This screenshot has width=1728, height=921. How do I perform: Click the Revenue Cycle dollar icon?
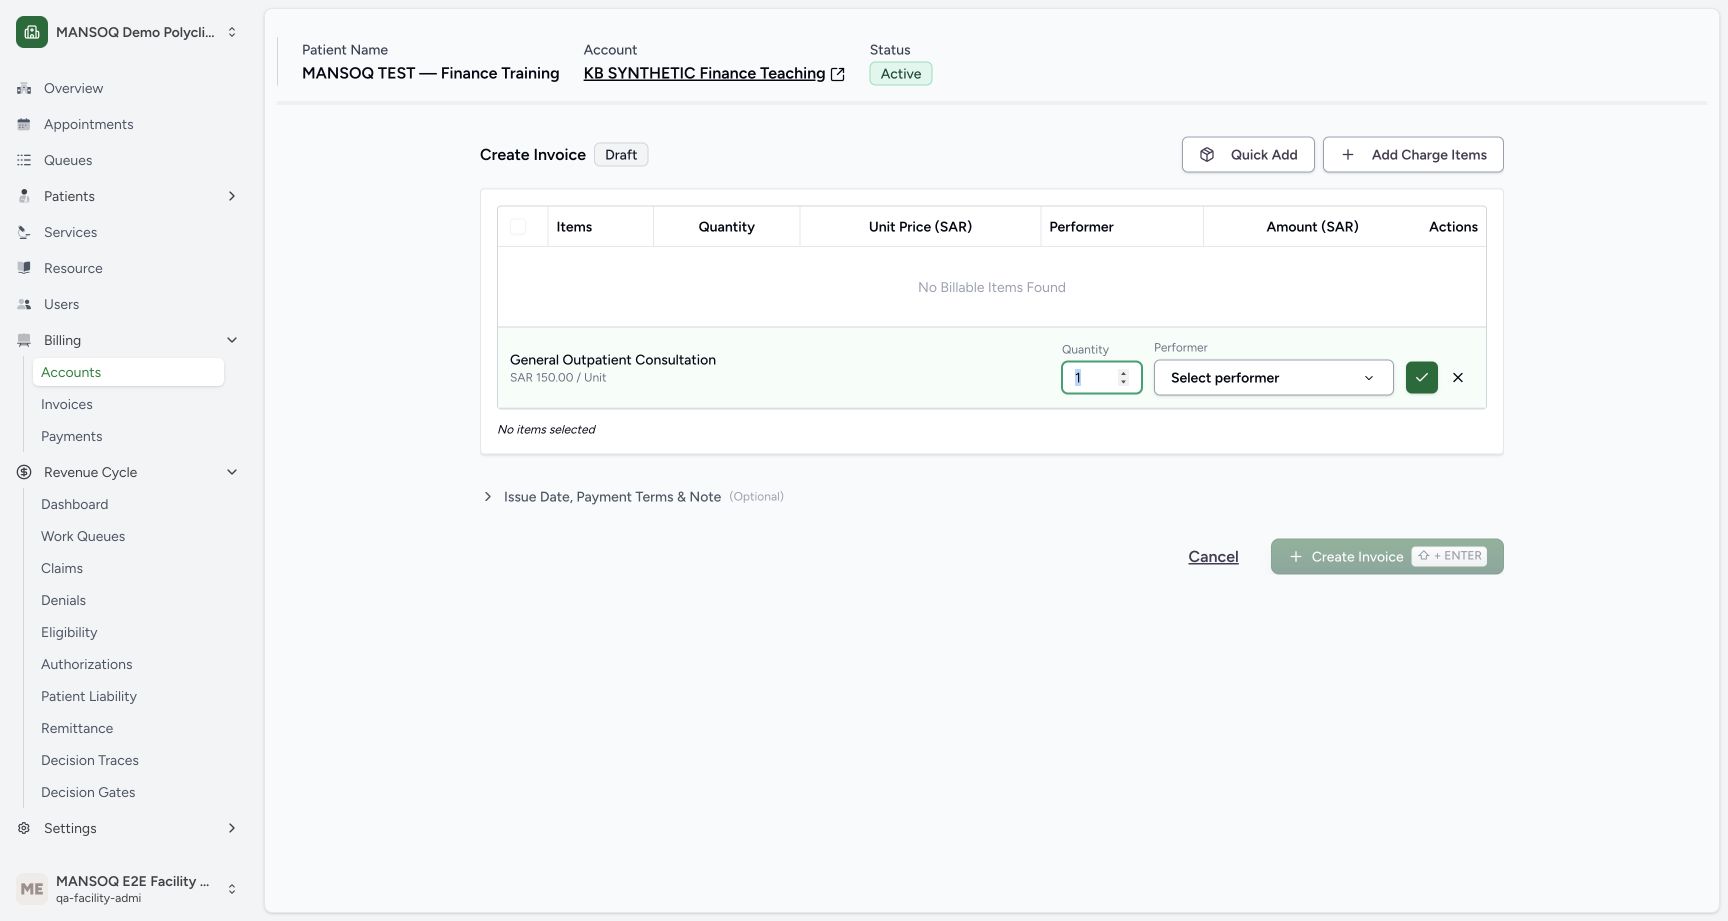pyautogui.click(x=24, y=472)
